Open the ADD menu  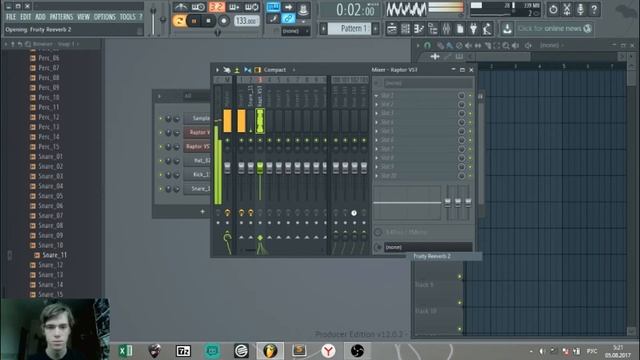[x=40, y=17]
